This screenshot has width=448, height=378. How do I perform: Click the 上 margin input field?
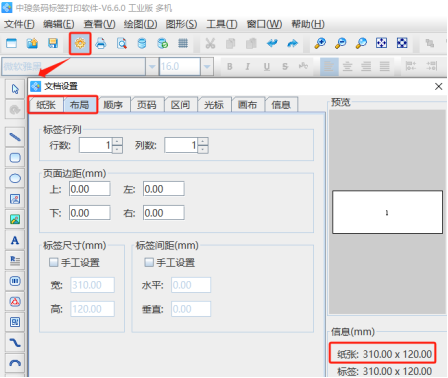(x=90, y=189)
